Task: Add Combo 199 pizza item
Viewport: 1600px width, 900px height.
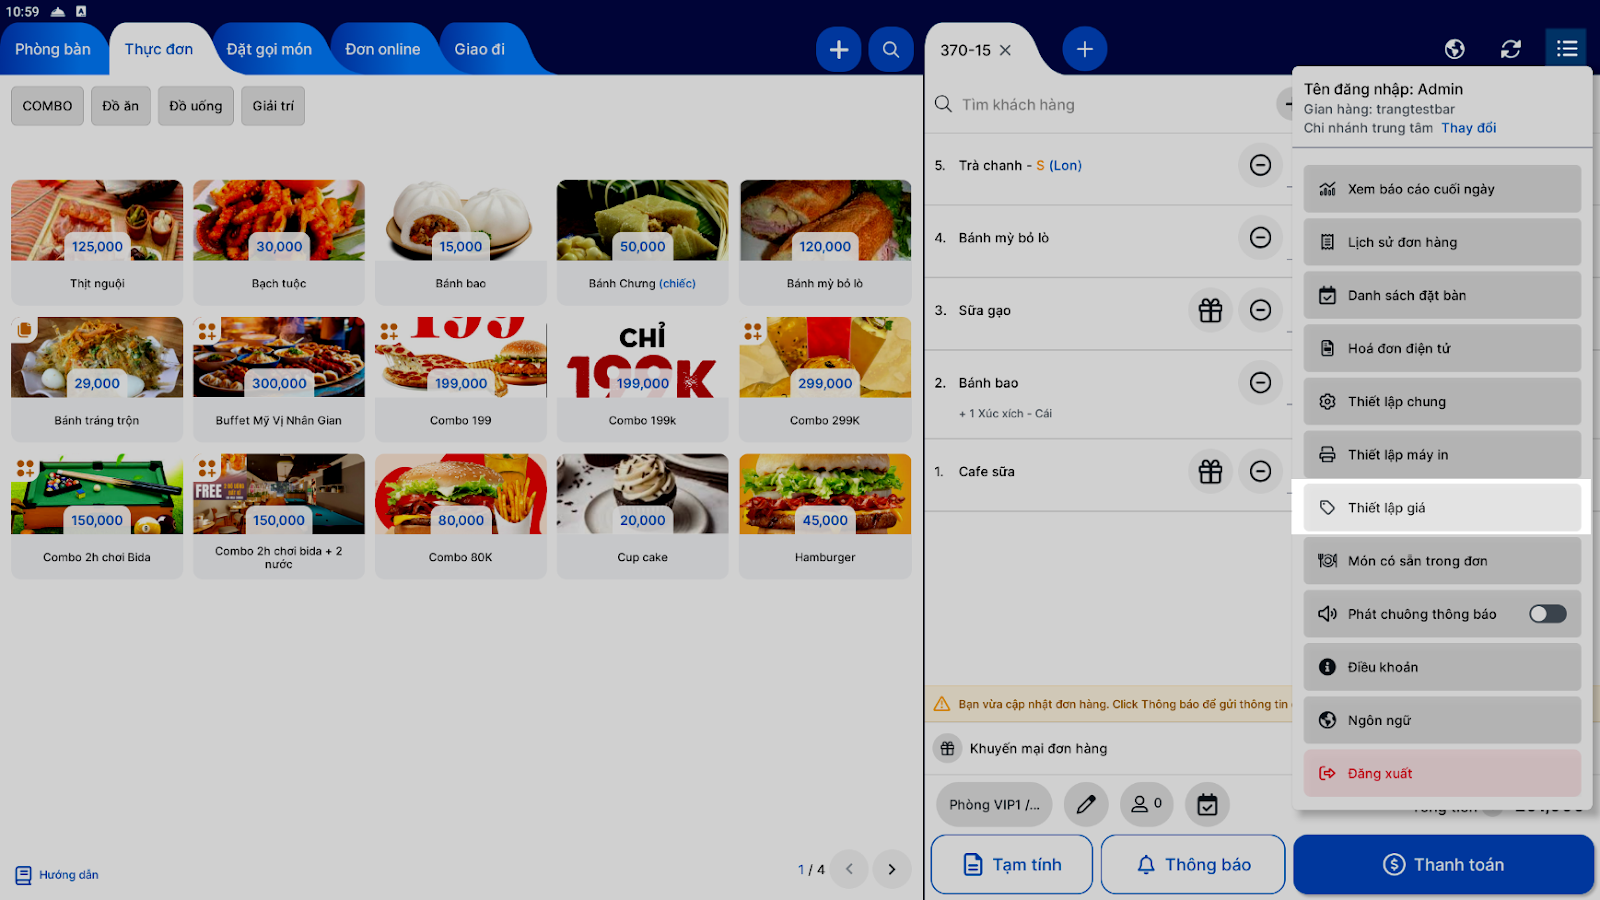Action: tap(461, 379)
